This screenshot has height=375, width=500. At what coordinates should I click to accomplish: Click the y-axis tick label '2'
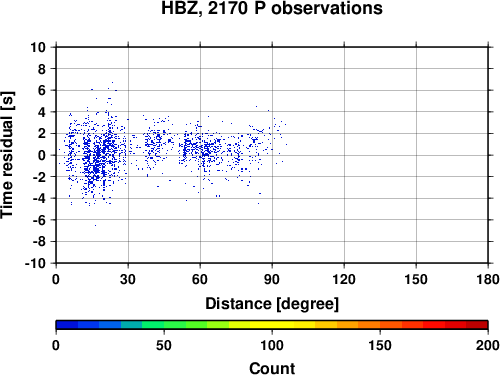(x=42, y=134)
